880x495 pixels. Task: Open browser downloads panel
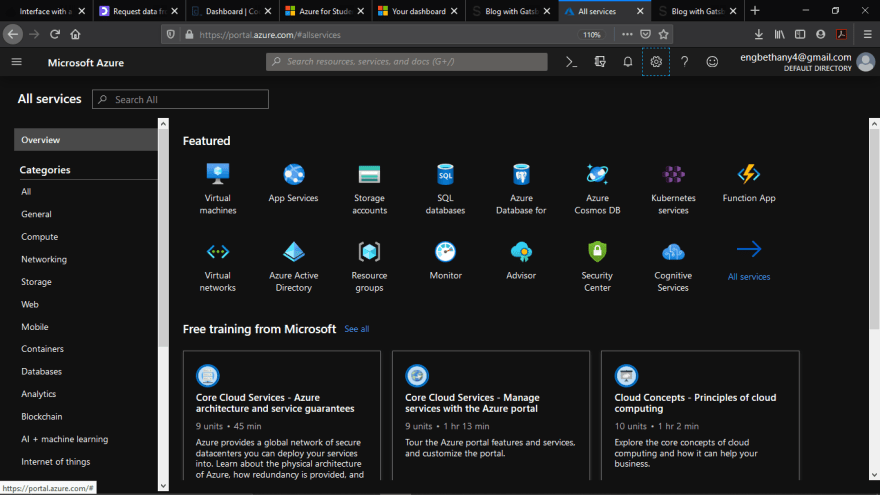click(758, 34)
